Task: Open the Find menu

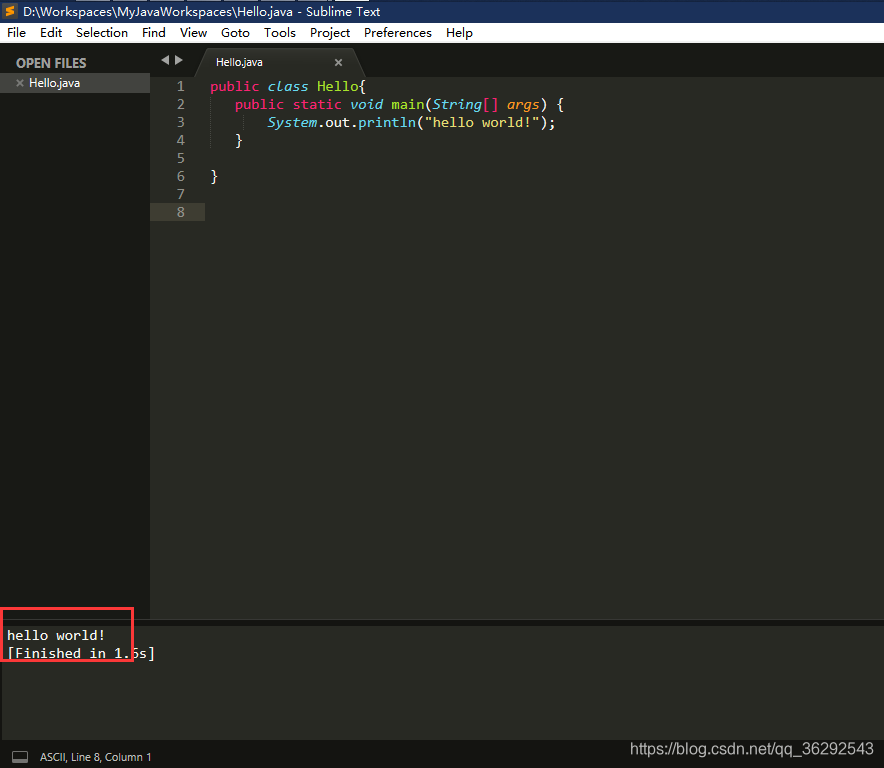Action: [153, 32]
